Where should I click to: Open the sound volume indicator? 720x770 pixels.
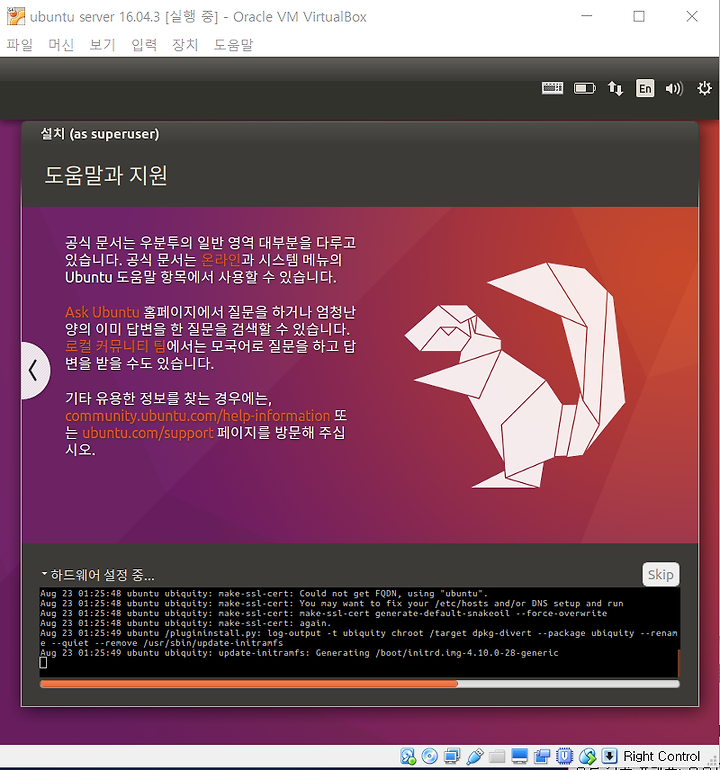coord(674,88)
